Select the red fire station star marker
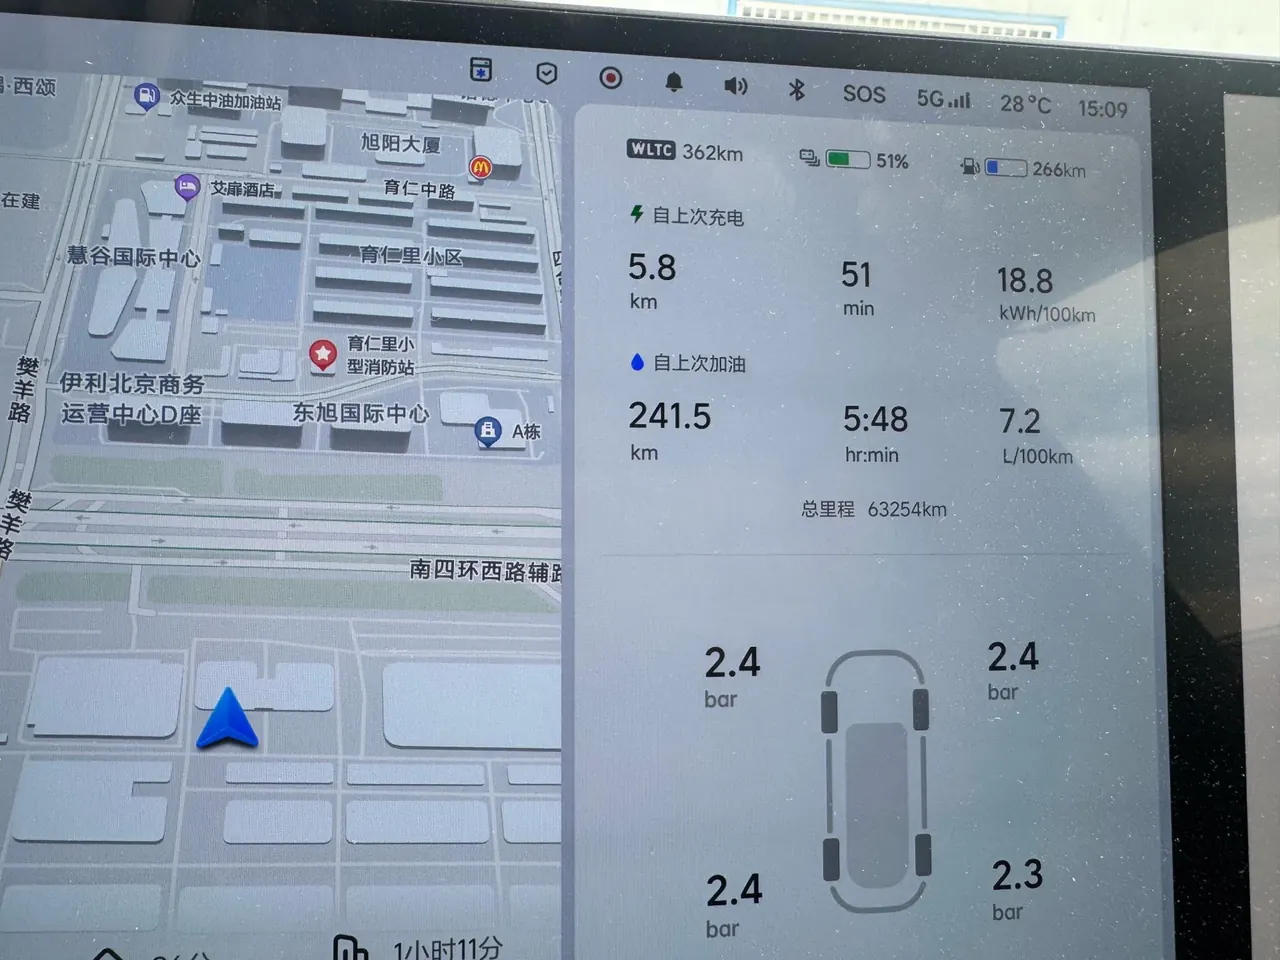 click(x=322, y=354)
